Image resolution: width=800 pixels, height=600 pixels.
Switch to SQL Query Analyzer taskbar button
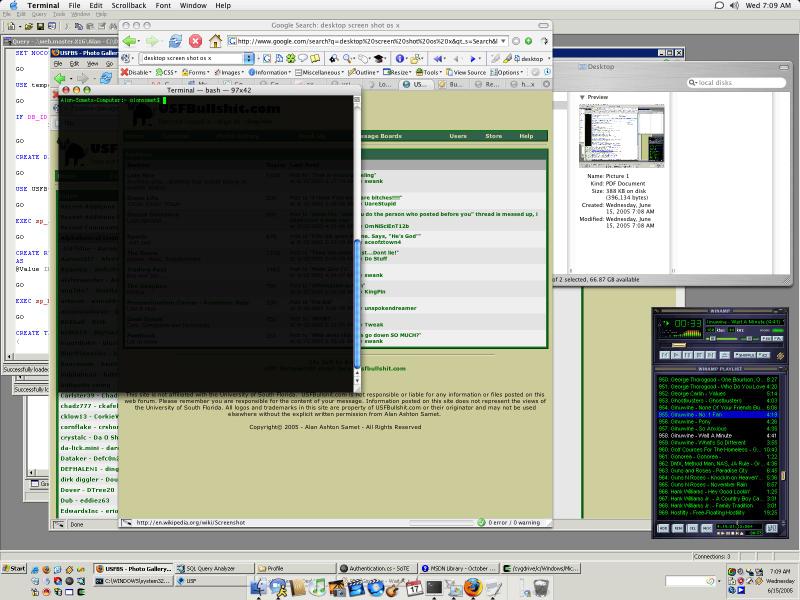pyautogui.click(x=214, y=568)
